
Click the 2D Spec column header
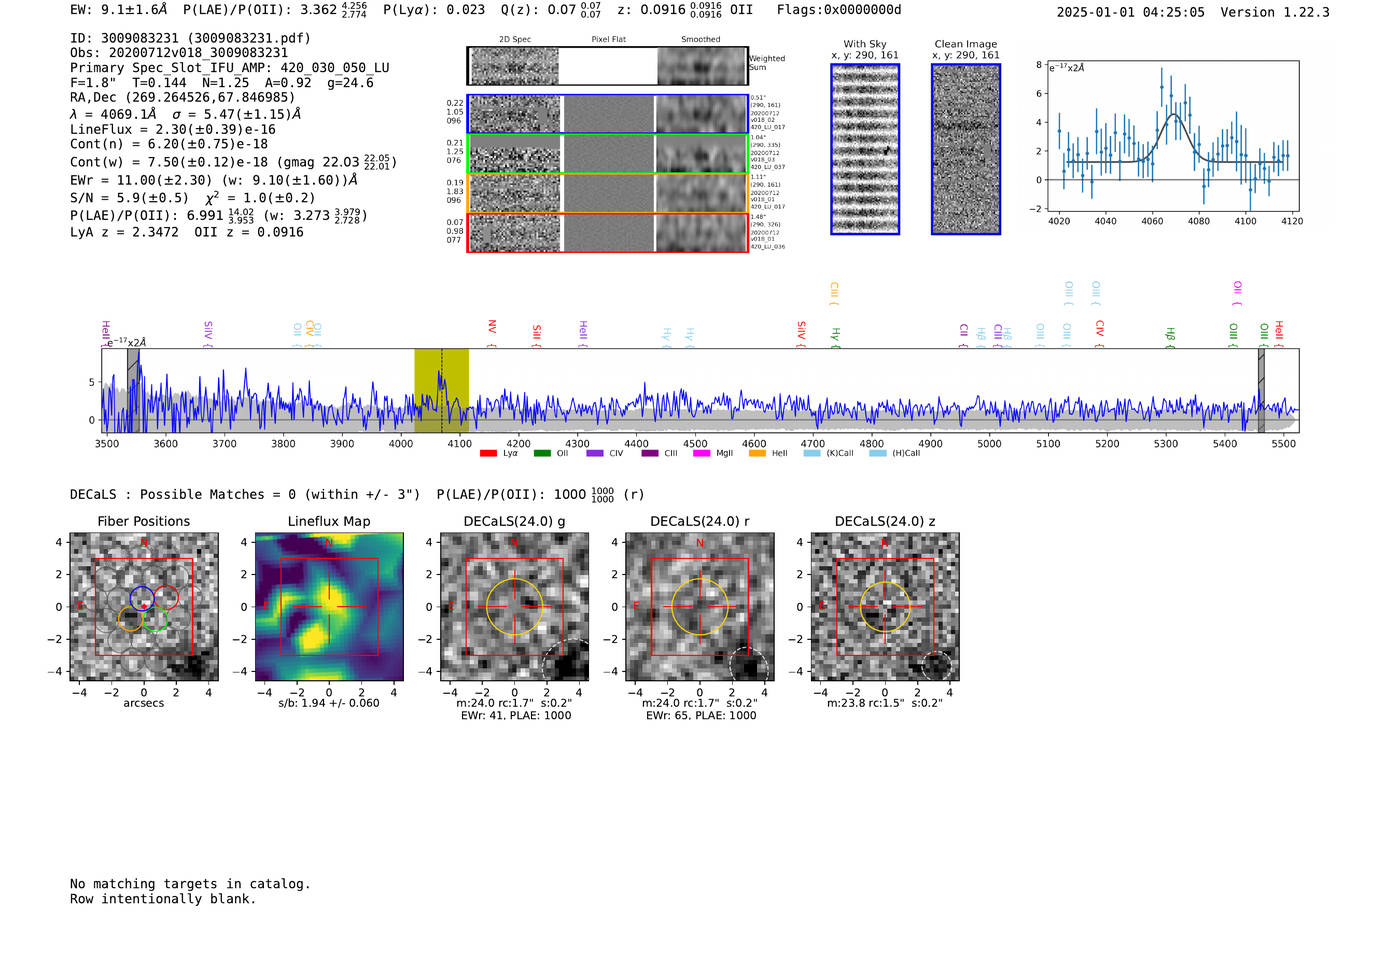coord(515,39)
